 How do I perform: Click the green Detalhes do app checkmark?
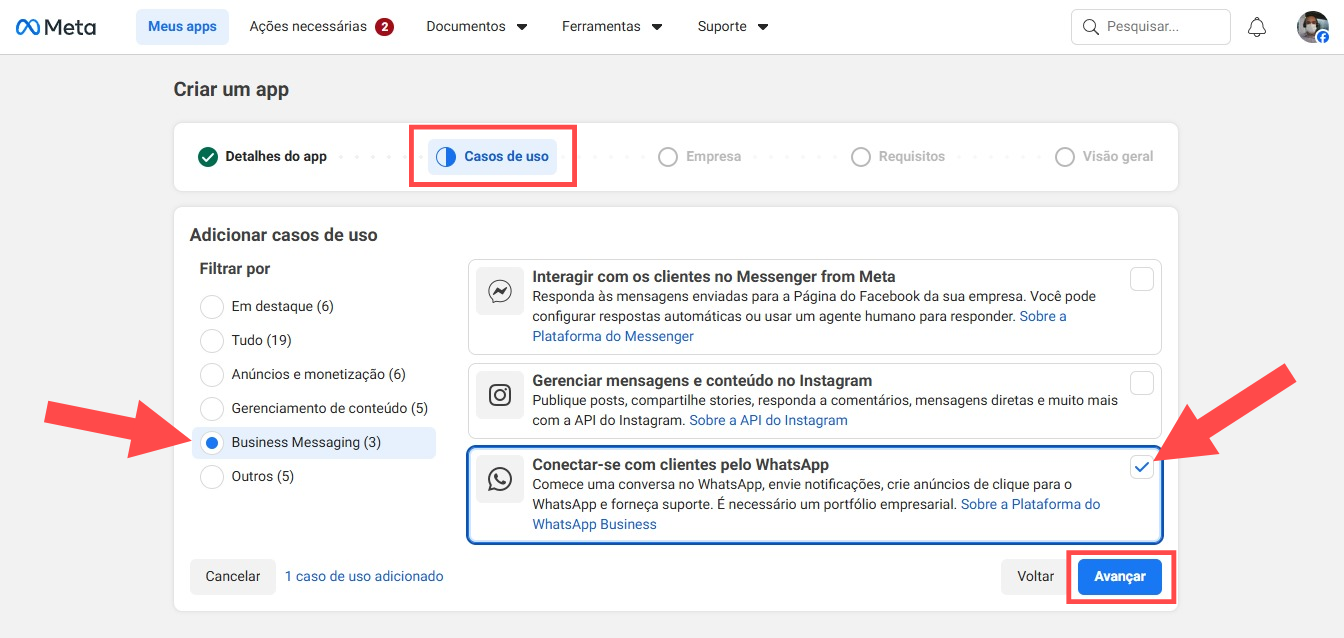click(x=208, y=157)
